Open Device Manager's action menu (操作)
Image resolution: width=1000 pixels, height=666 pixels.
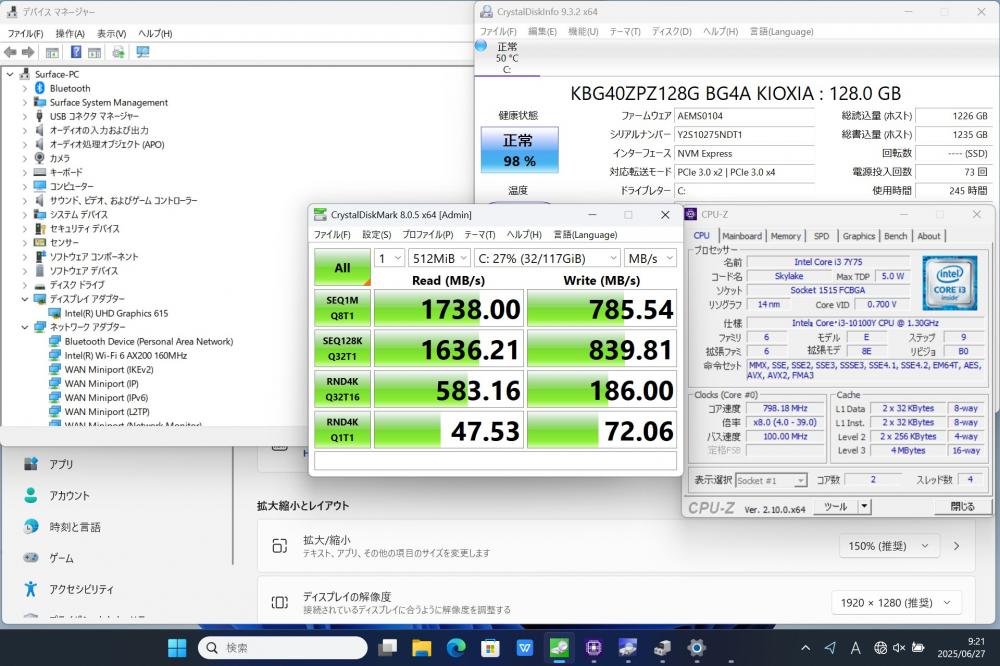70,33
